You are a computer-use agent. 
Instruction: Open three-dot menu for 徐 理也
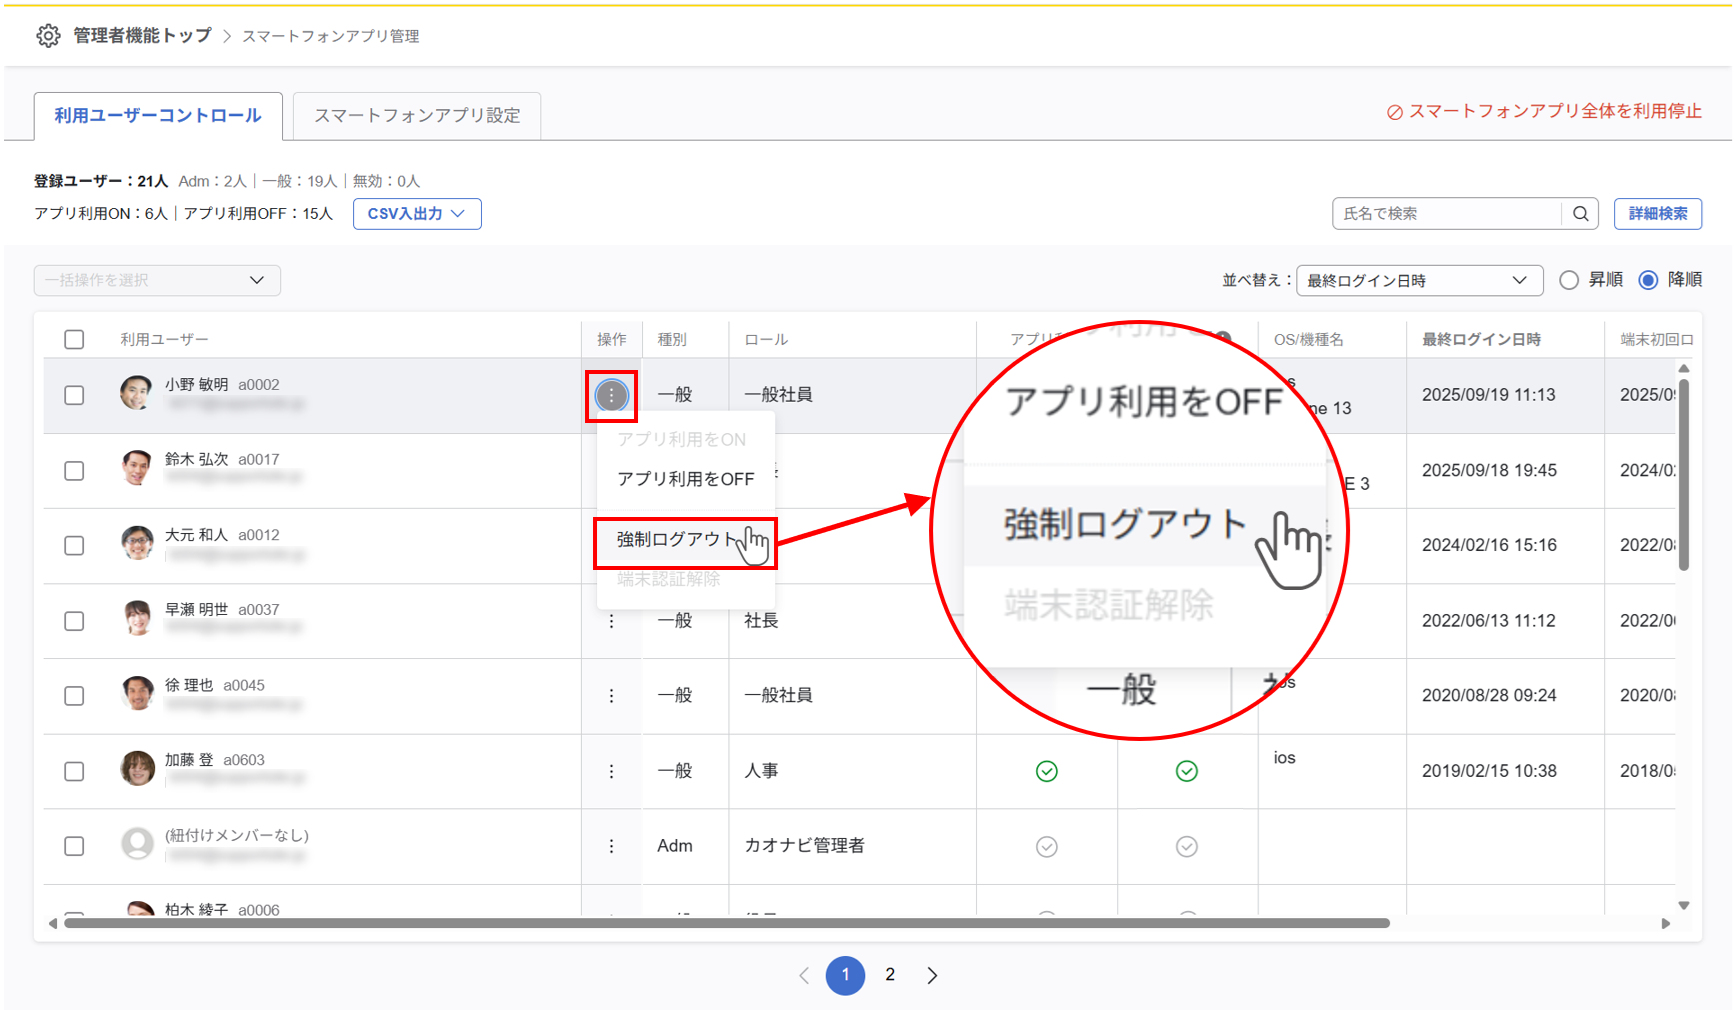pyautogui.click(x=611, y=696)
